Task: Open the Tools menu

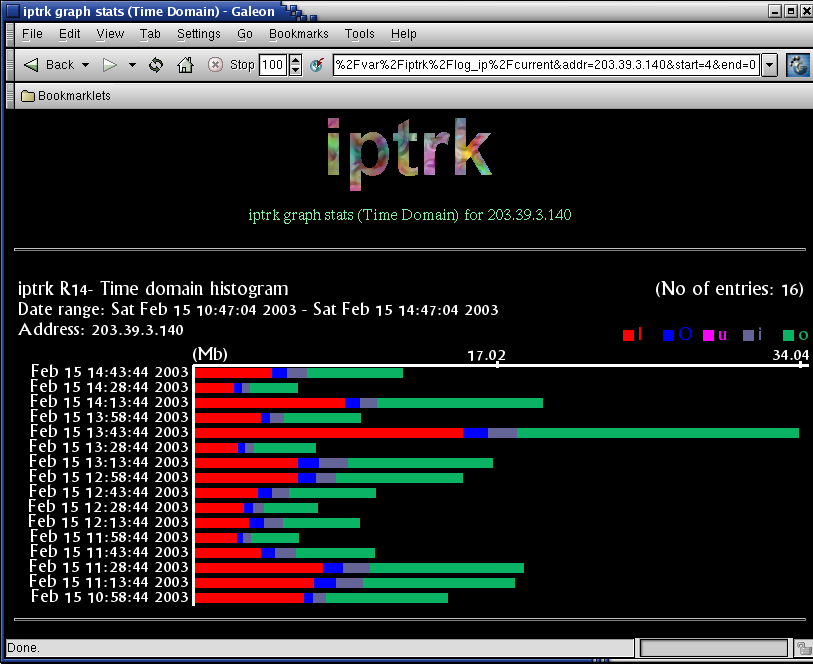Action: (x=360, y=34)
